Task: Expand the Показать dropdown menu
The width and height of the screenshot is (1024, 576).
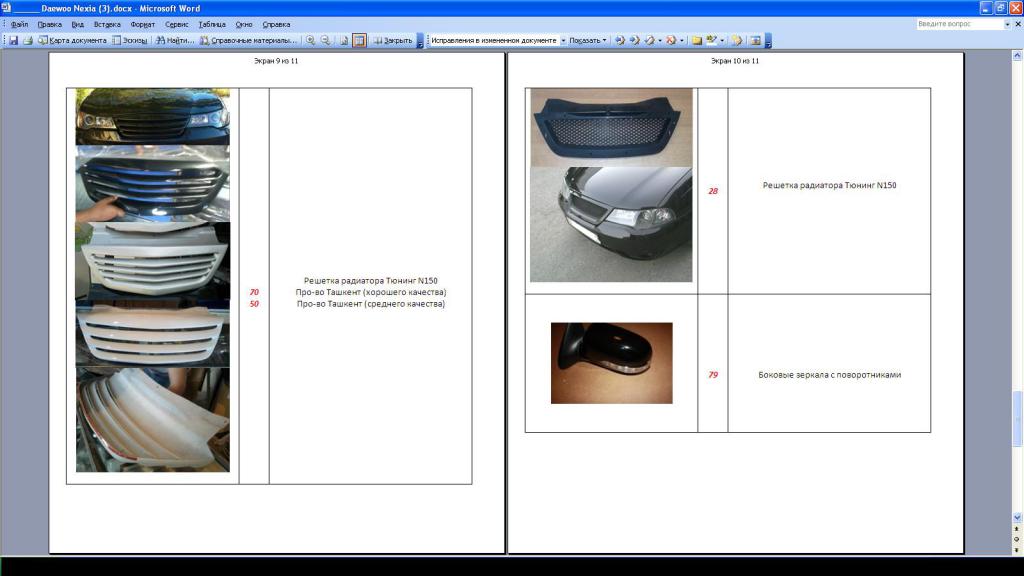Action: coord(588,41)
